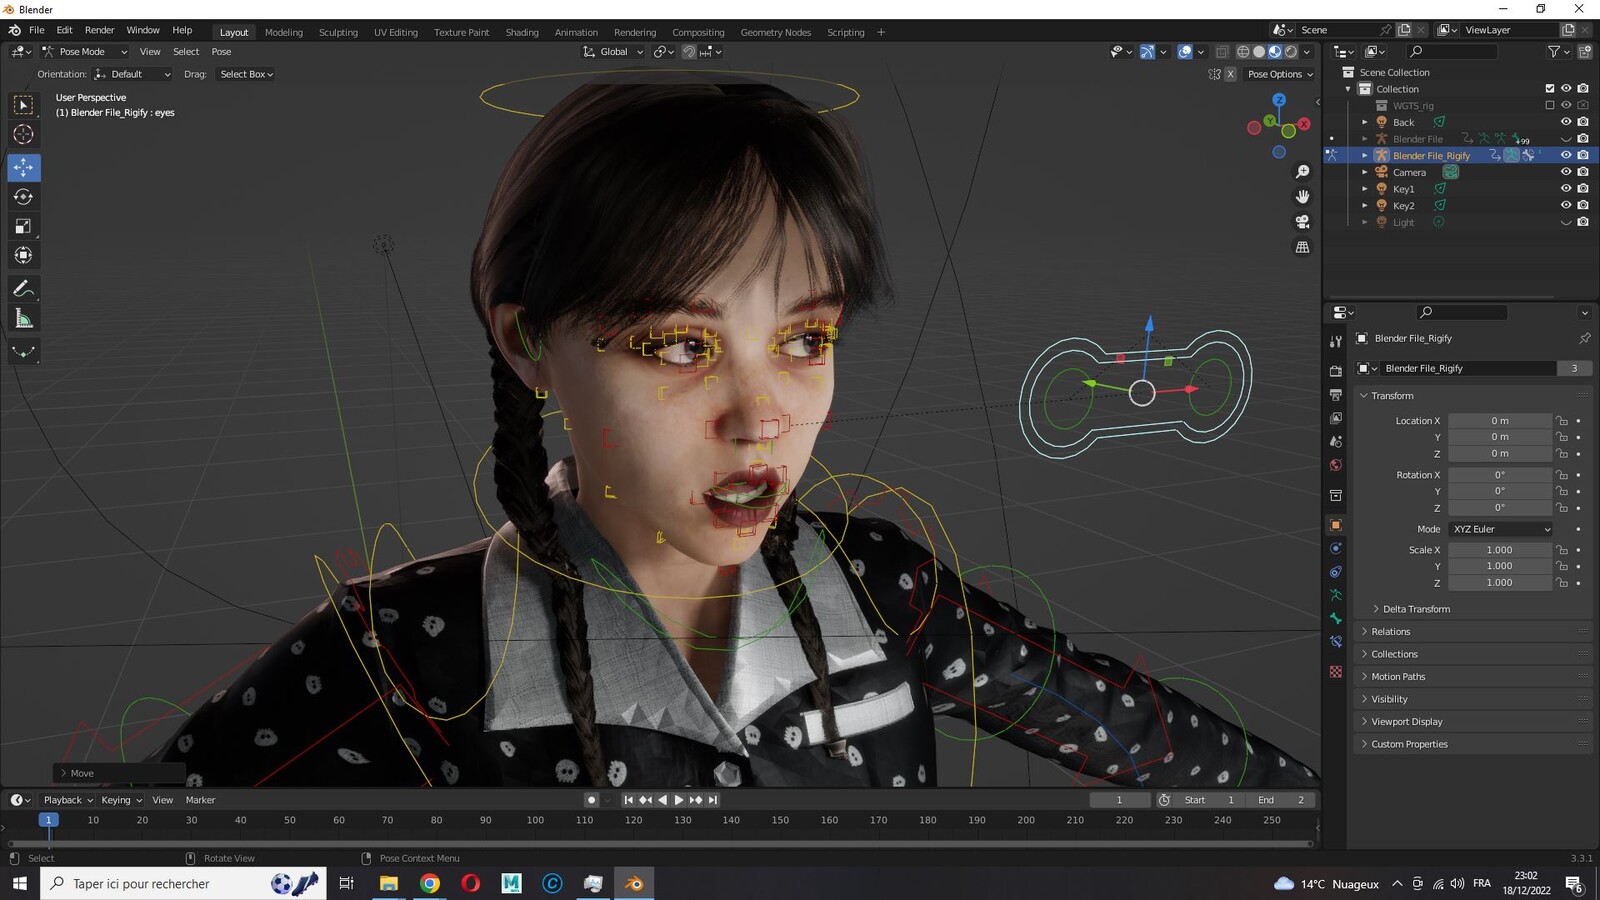
Task: Activate the Rotate tool
Action: tap(23, 197)
